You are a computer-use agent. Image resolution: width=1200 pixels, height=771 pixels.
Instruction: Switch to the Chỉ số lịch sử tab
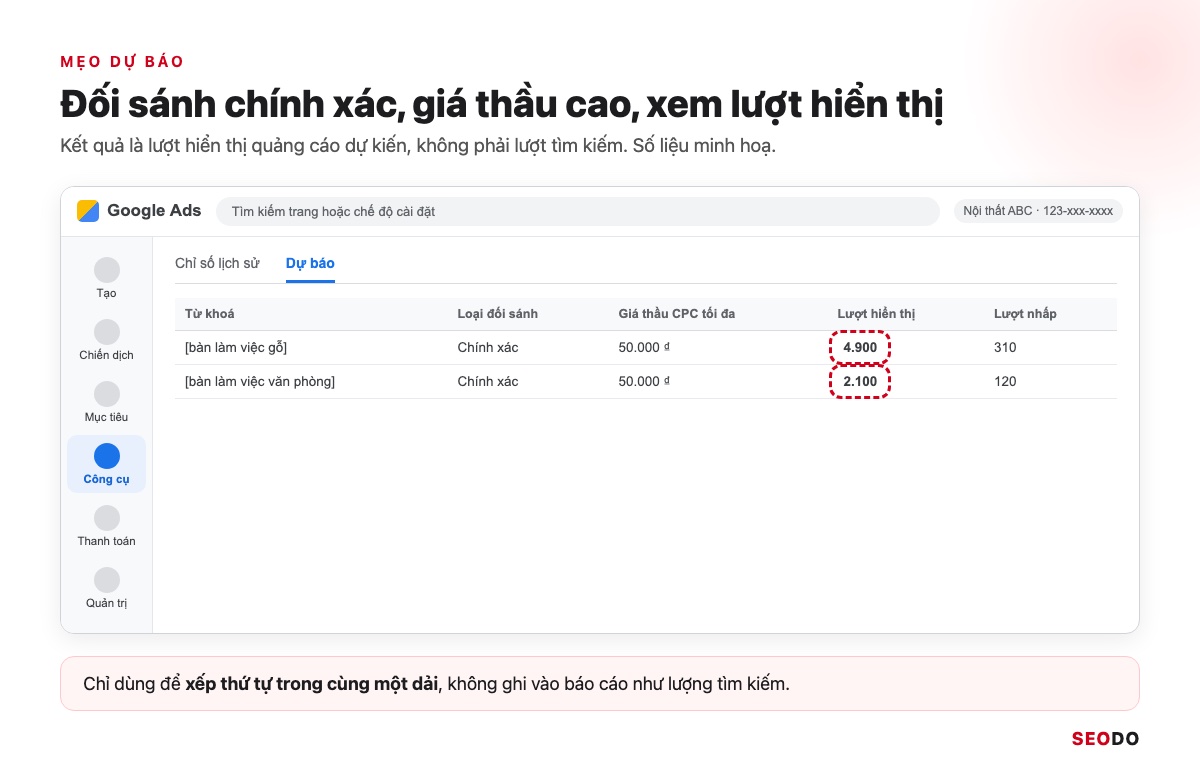(217, 263)
